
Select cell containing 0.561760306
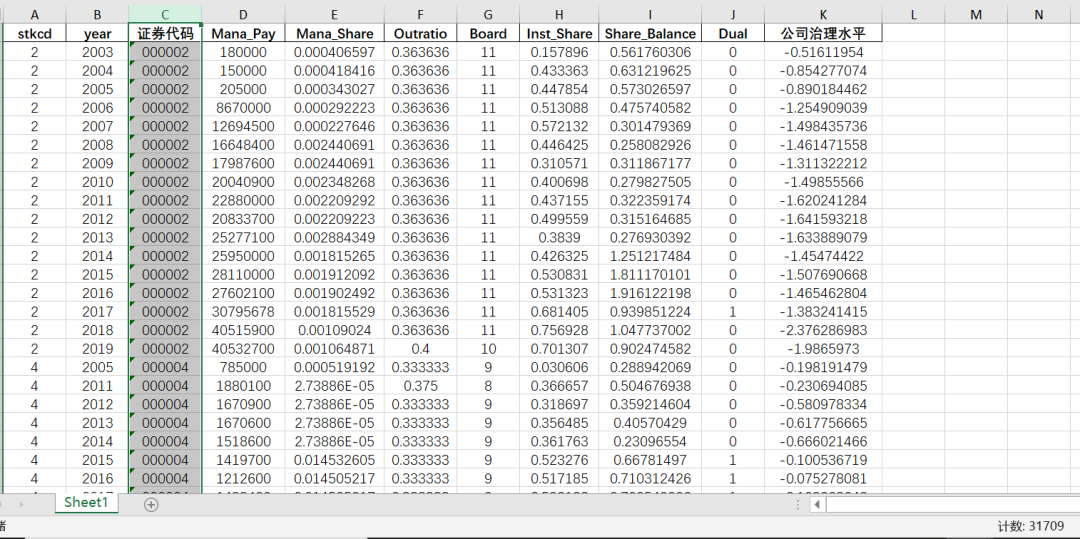650,52
